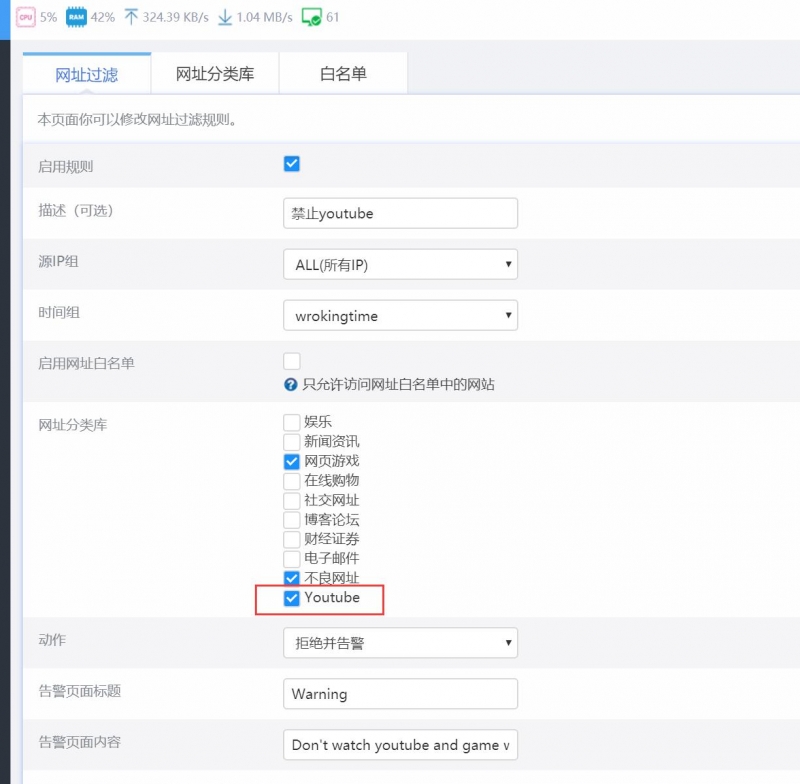Viewport: 800px width, 784px height.
Task: Click the blue help question mark icon
Action: 291,384
